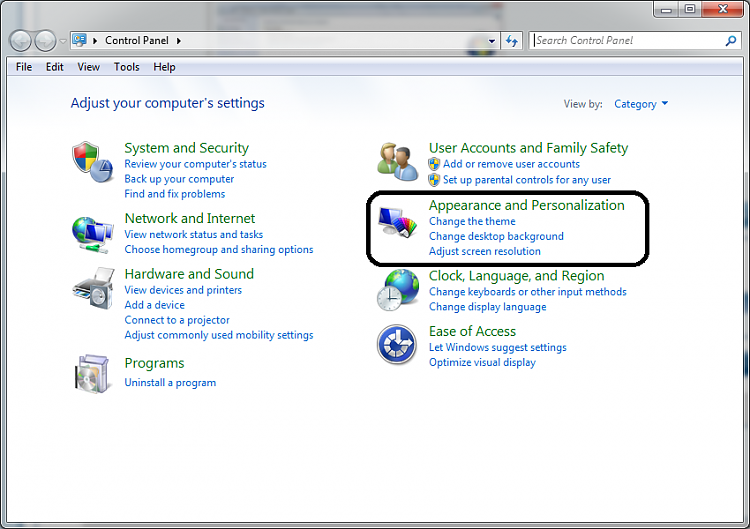Open System and Security heading link
The width and height of the screenshot is (750, 529).
tap(187, 148)
